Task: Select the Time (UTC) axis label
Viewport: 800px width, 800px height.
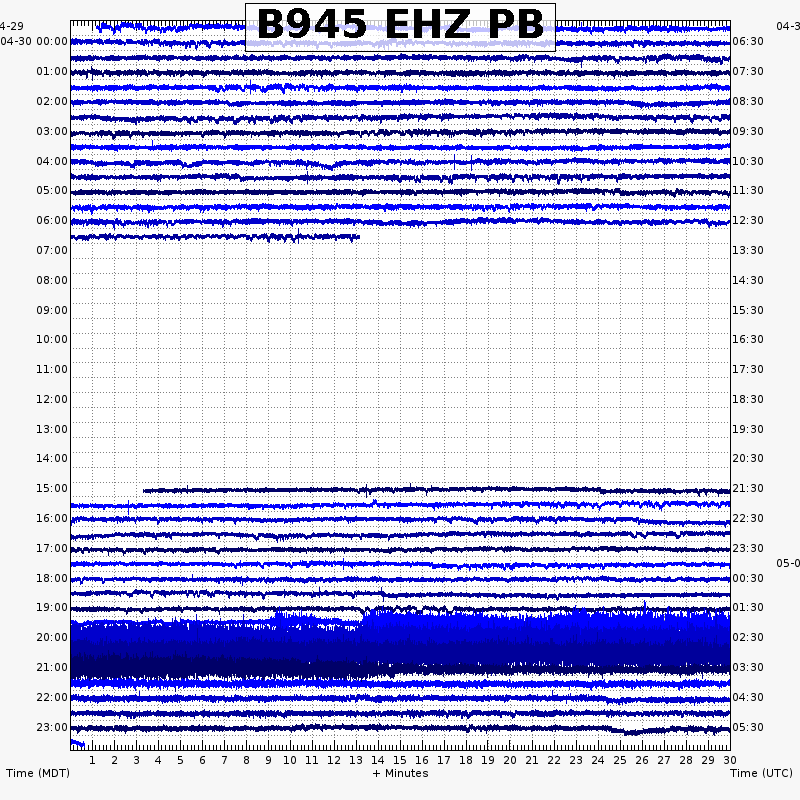Action: 761,773
